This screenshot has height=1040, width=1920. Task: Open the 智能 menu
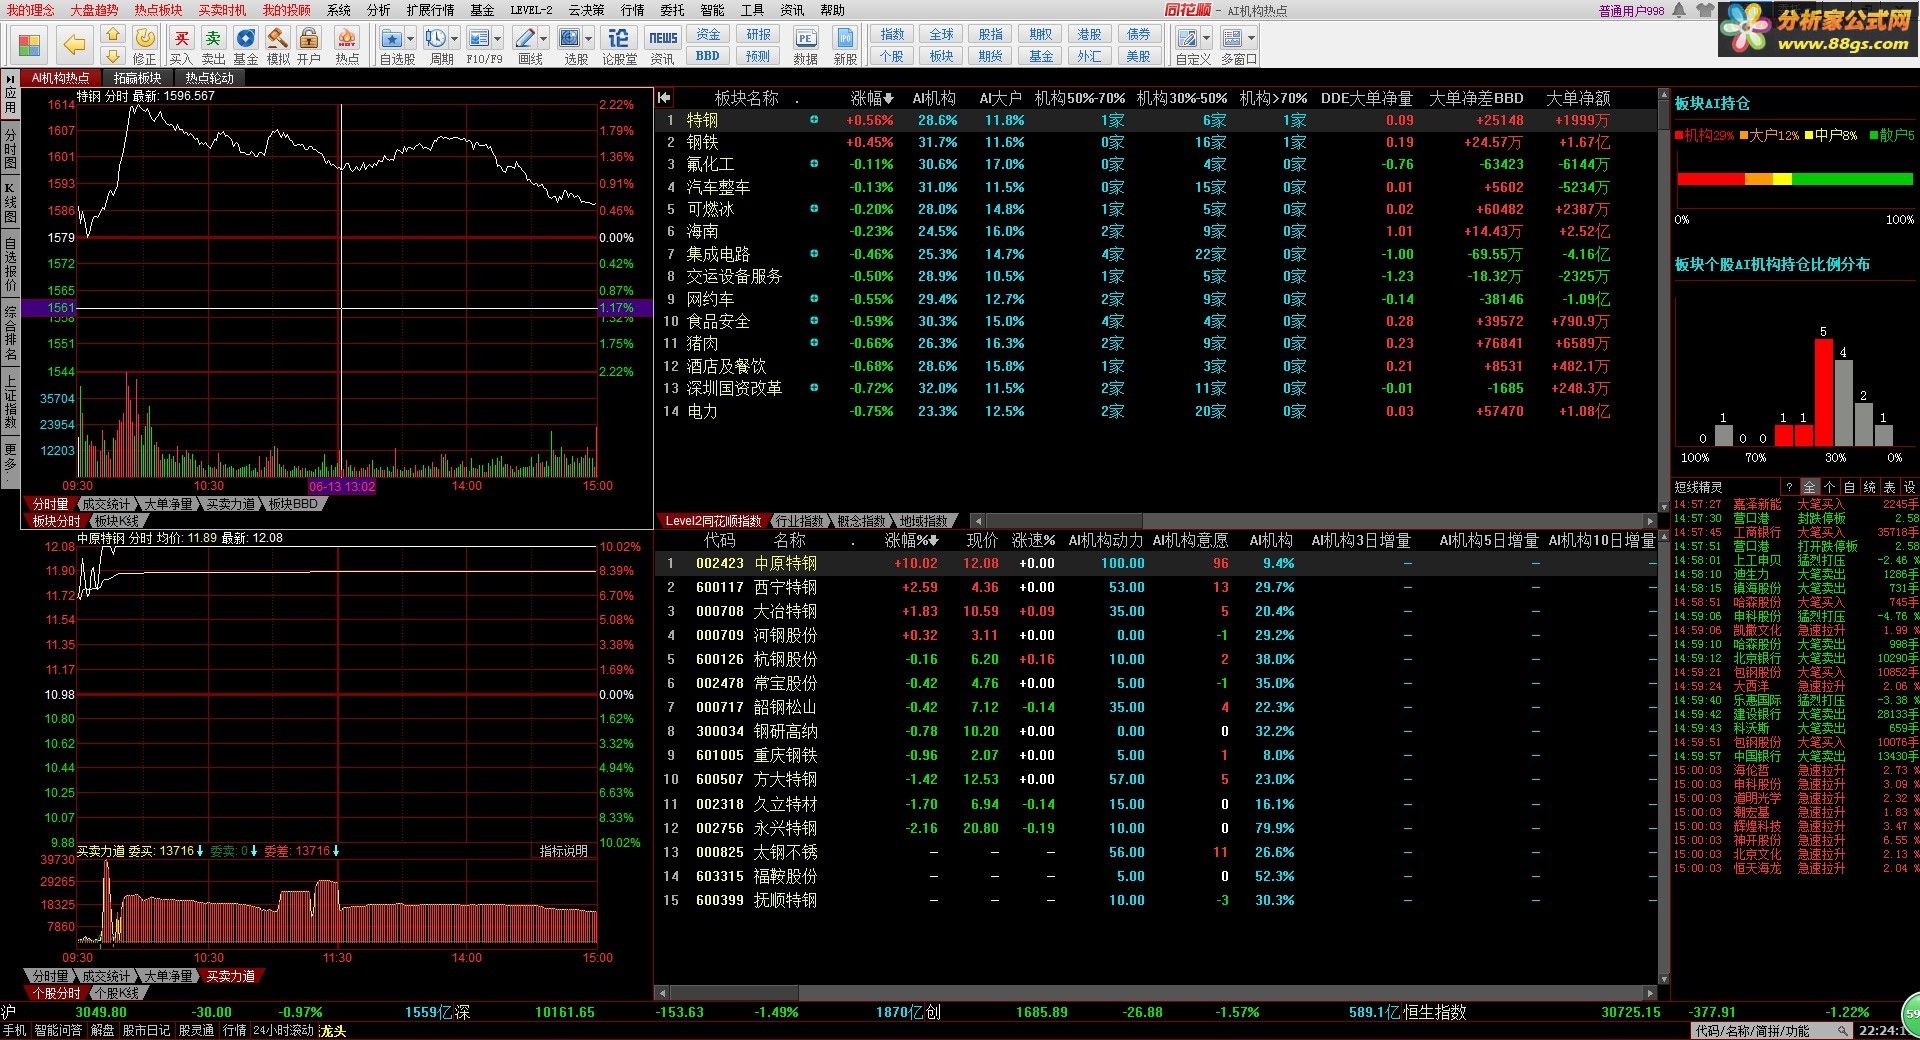(x=712, y=10)
